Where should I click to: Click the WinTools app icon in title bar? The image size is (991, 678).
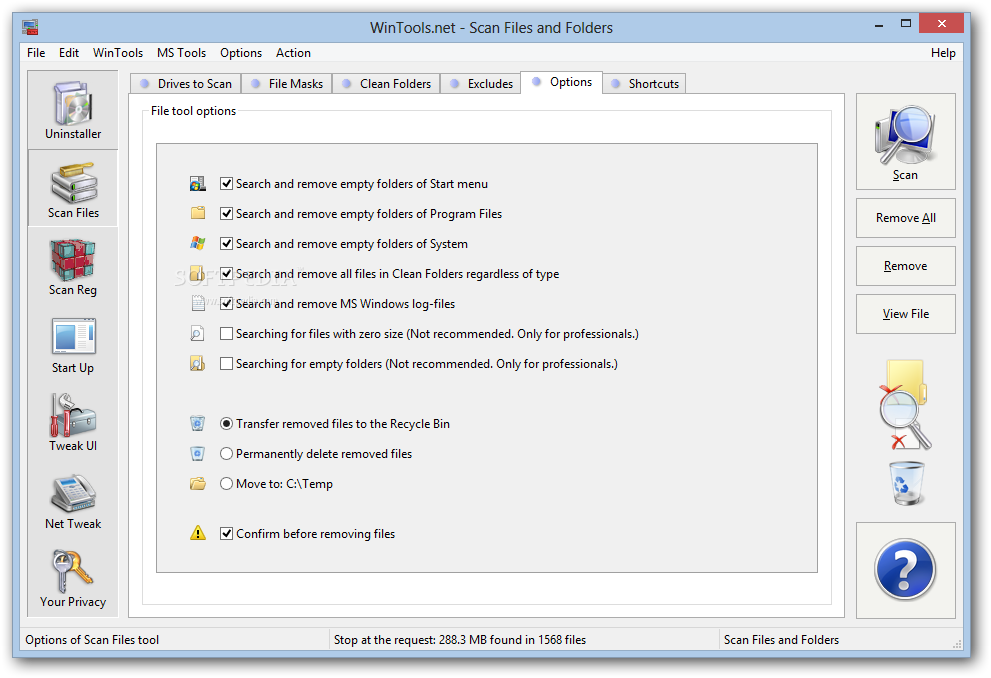[x=30, y=27]
